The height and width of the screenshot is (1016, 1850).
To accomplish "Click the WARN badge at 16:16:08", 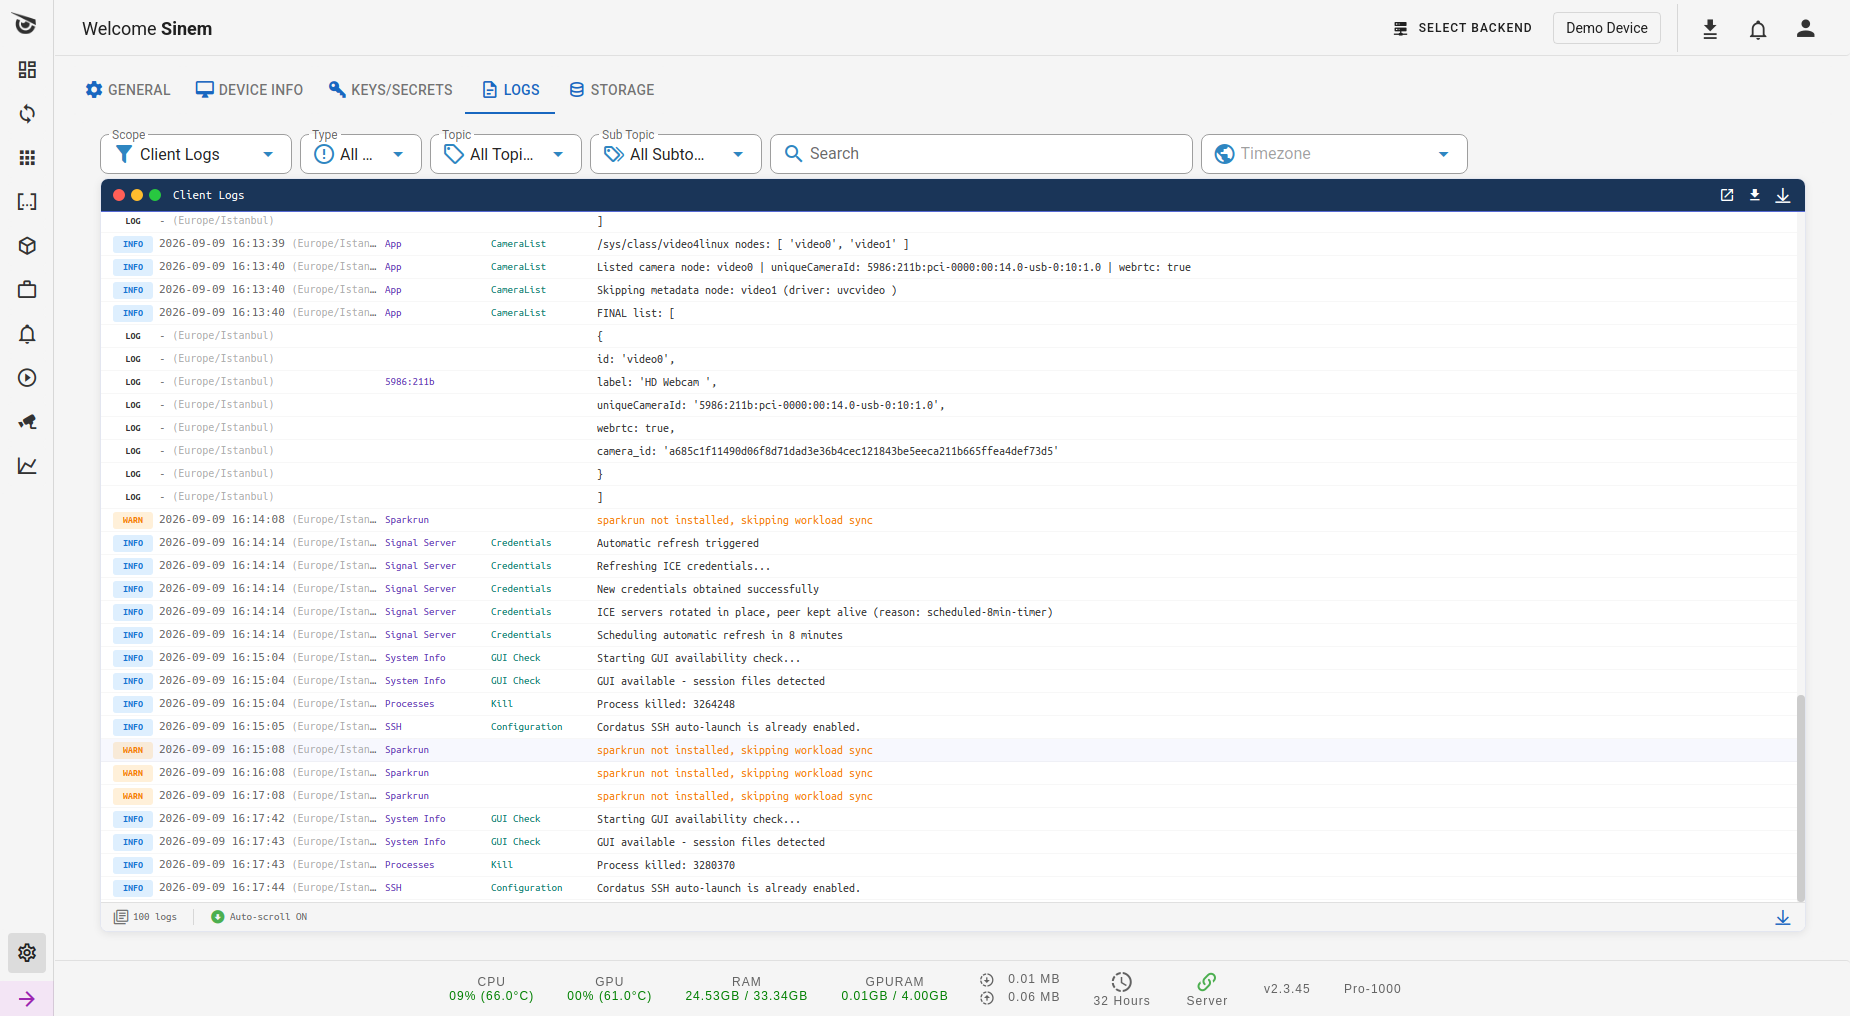I will 133,773.
